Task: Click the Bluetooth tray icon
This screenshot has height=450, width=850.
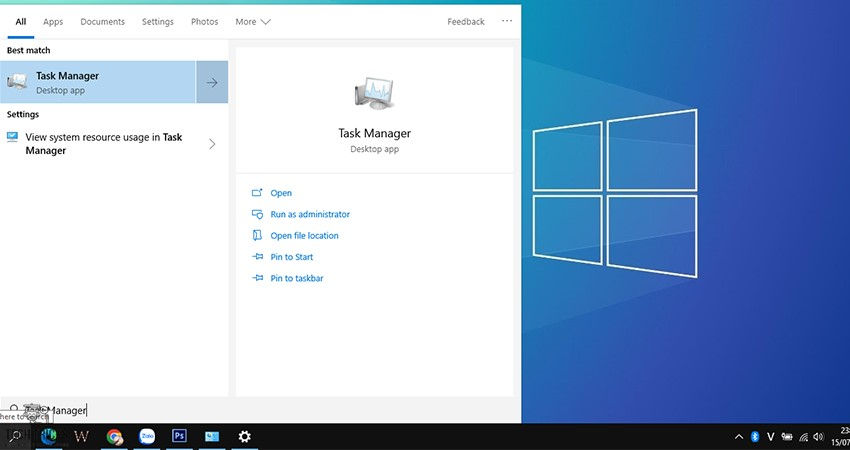Action: [x=755, y=437]
